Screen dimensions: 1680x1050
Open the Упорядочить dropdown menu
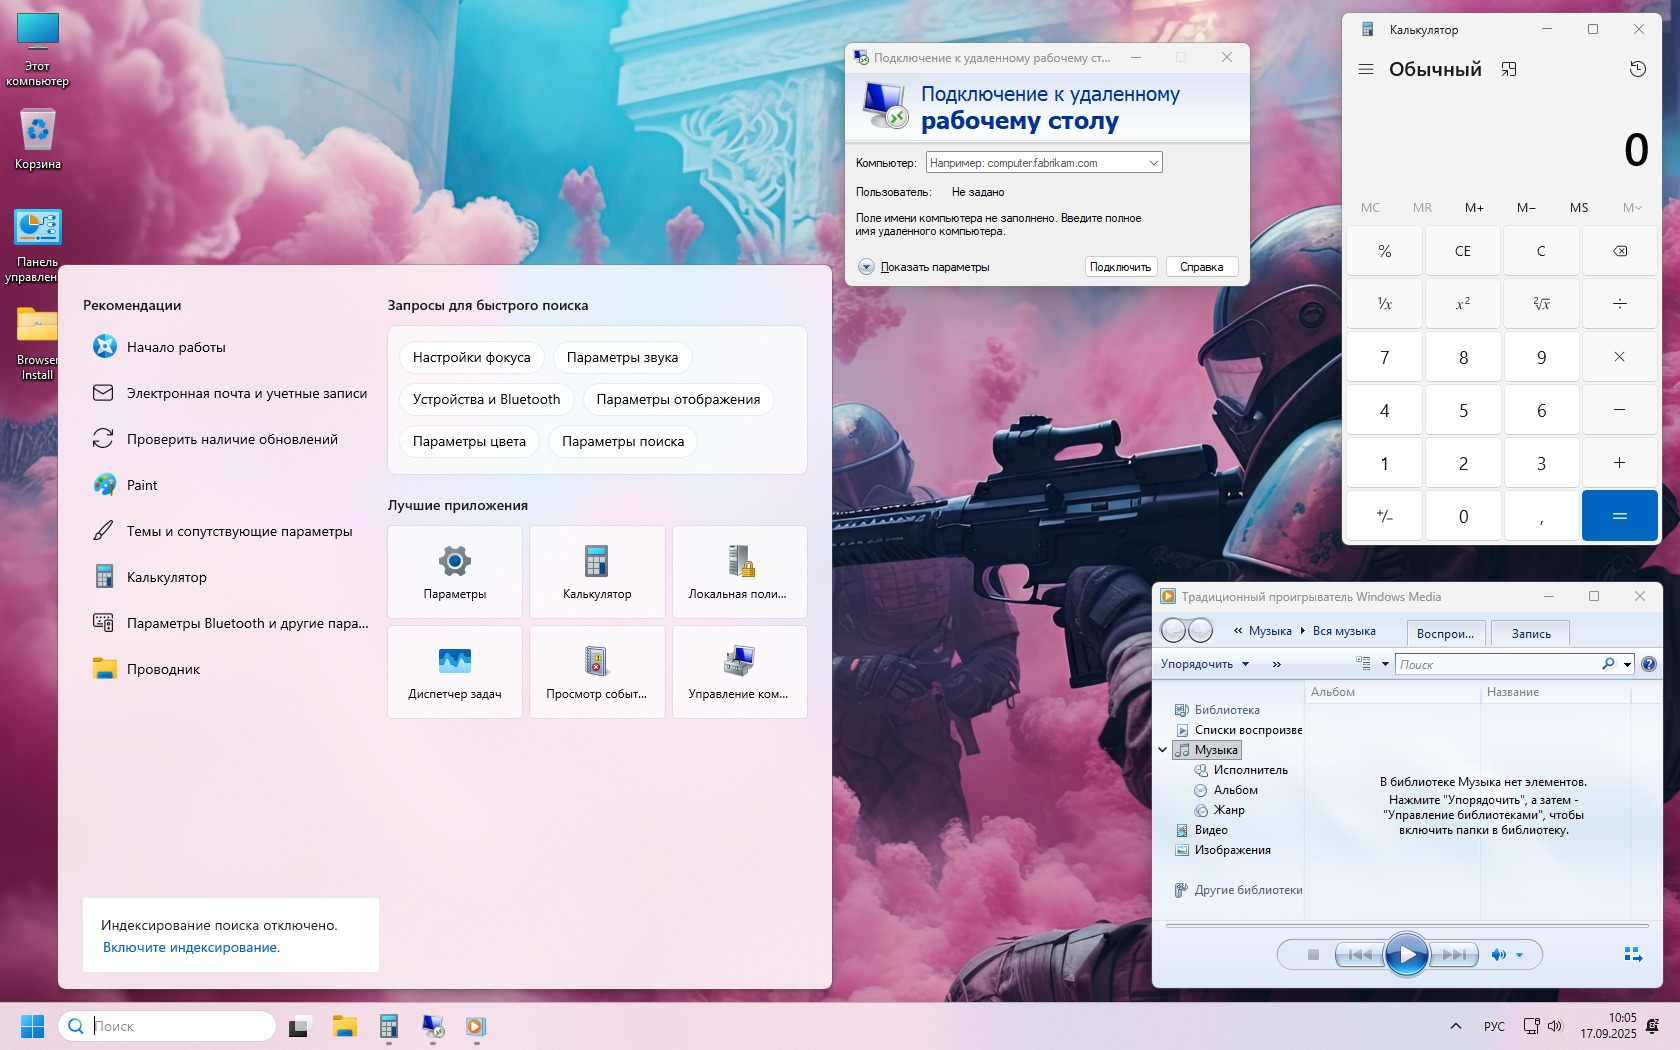(1205, 664)
